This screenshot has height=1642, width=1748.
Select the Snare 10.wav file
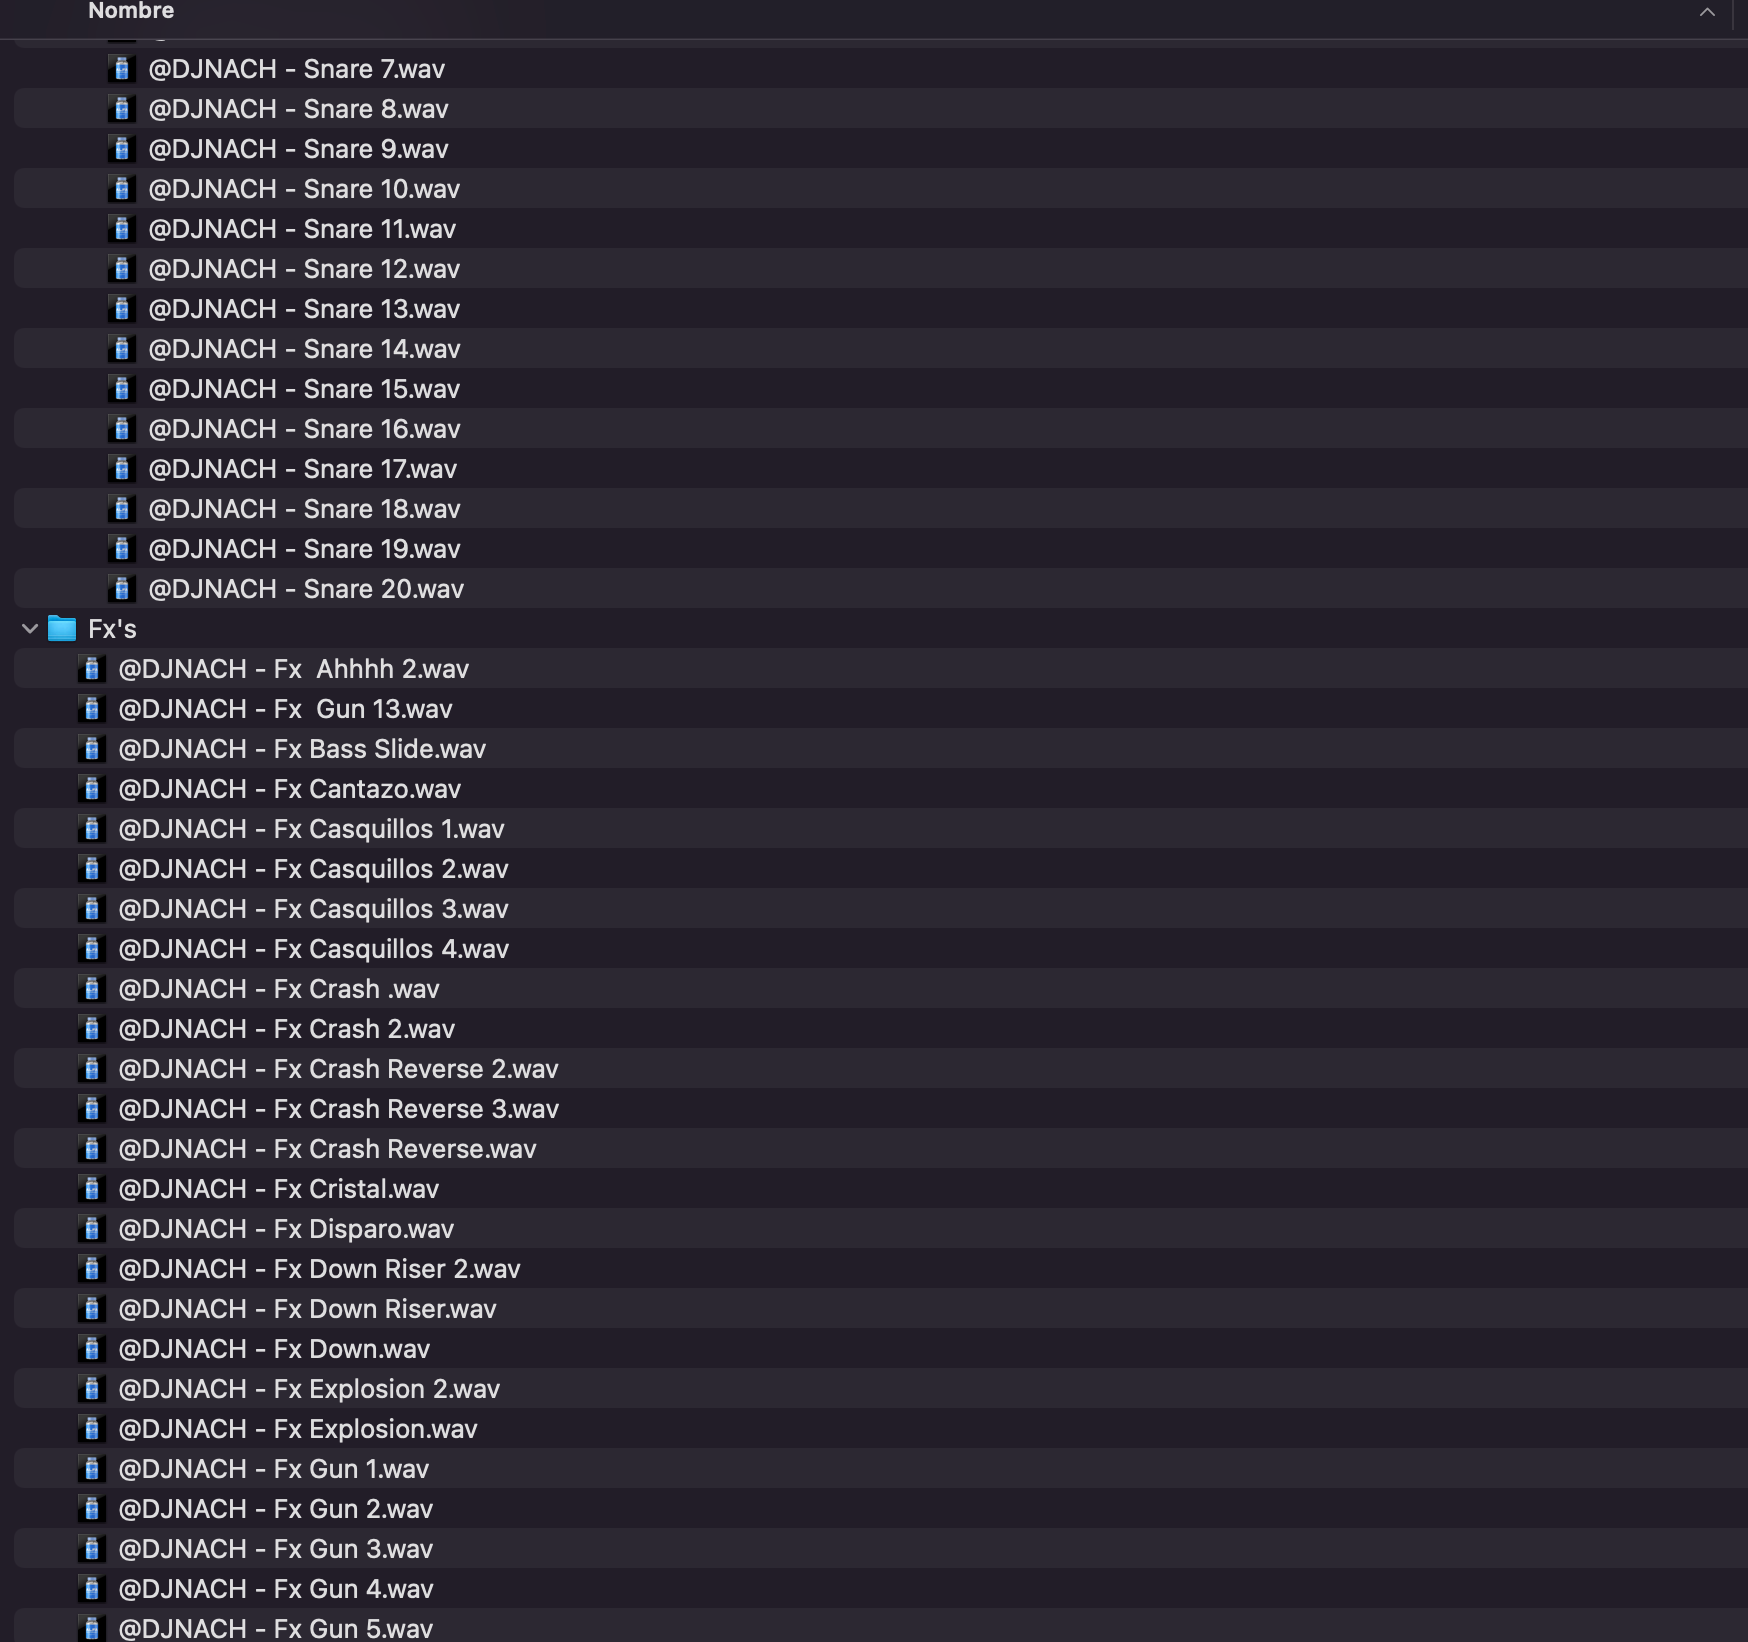point(304,189)
